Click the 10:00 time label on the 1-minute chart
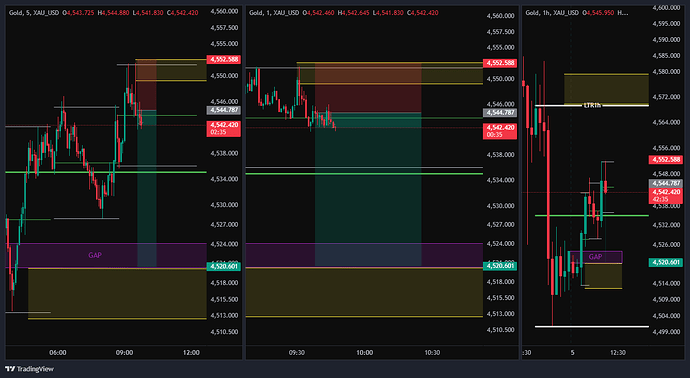 click(364, 352)
